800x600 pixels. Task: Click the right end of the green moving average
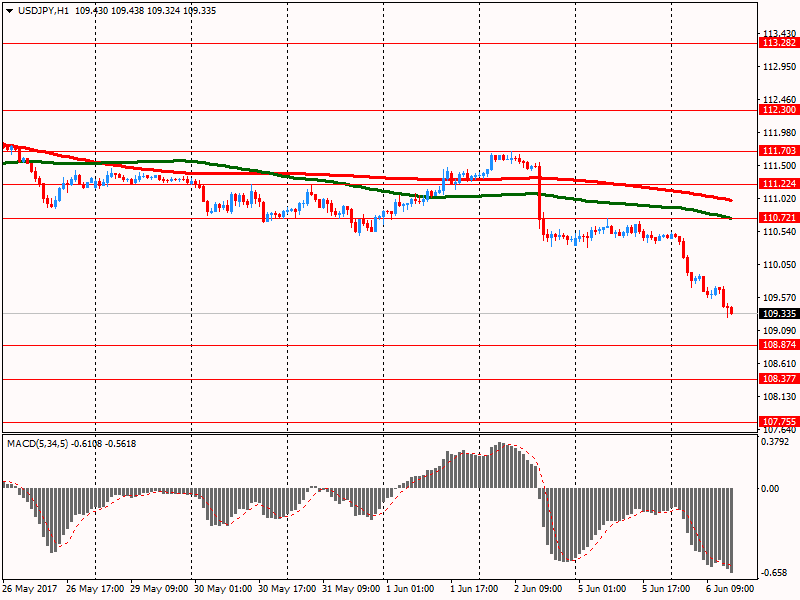tap(730, 218)
